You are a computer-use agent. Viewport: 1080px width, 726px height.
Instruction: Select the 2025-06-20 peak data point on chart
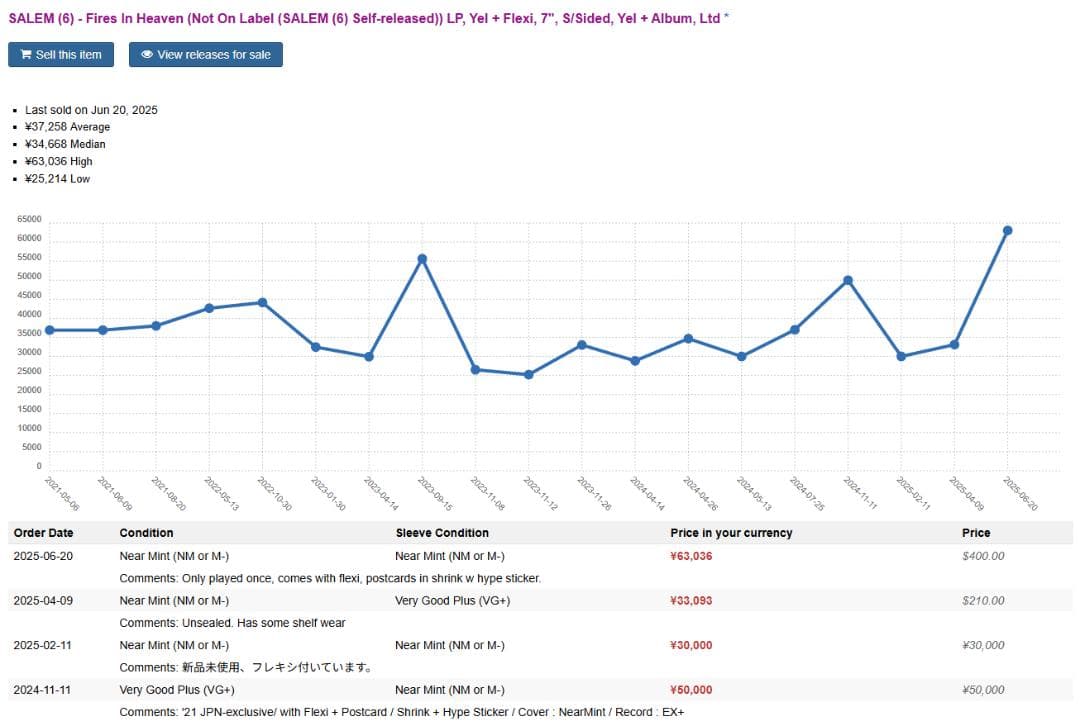pyautogui.click(x=1007, y=231)
